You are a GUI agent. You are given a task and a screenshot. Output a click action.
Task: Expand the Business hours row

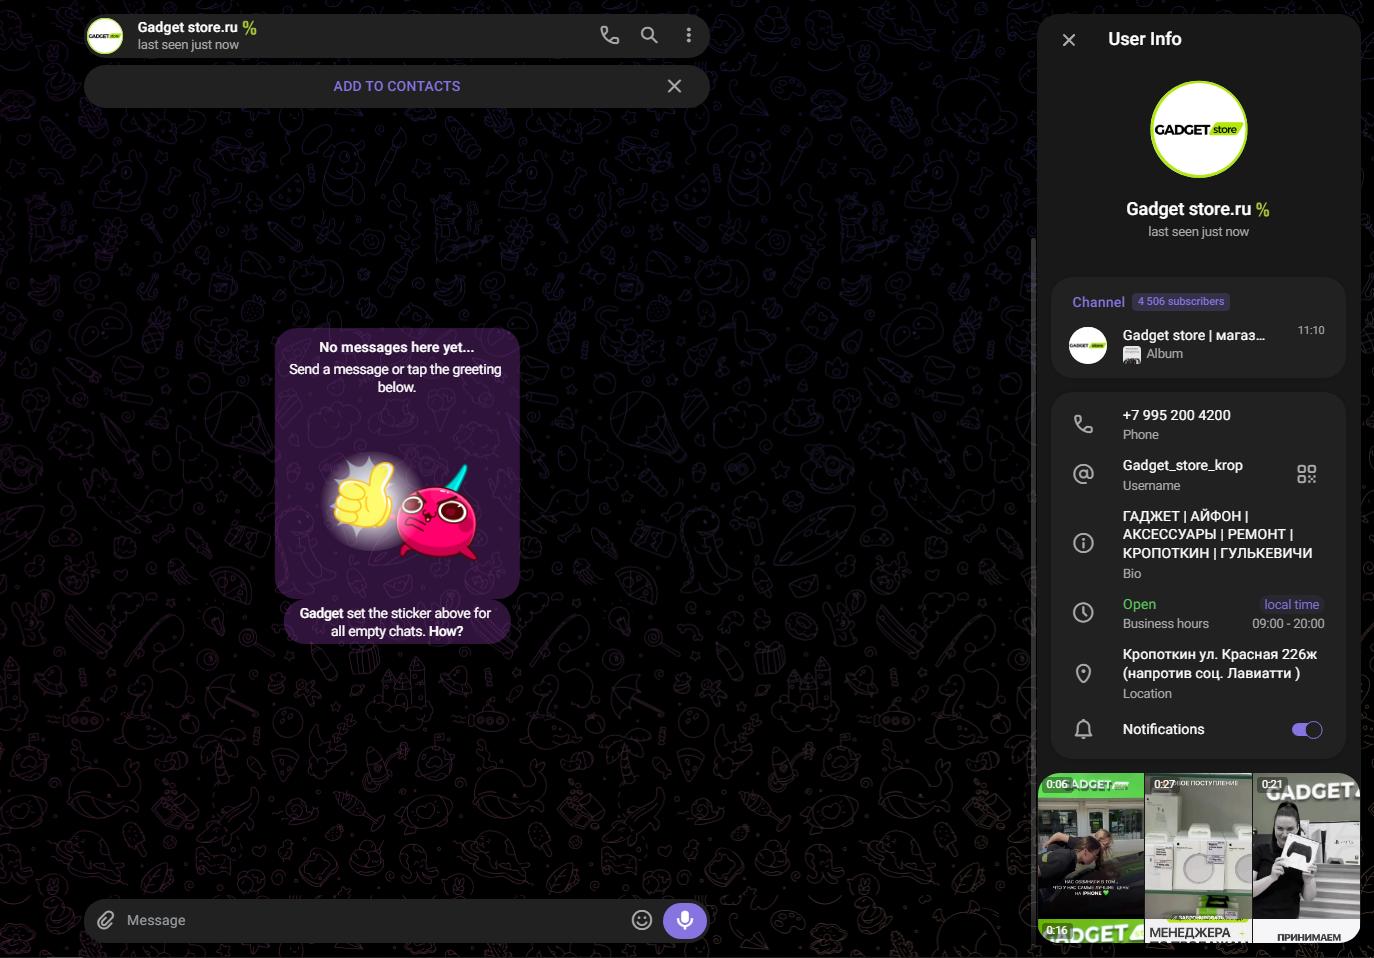(1198, 613)
